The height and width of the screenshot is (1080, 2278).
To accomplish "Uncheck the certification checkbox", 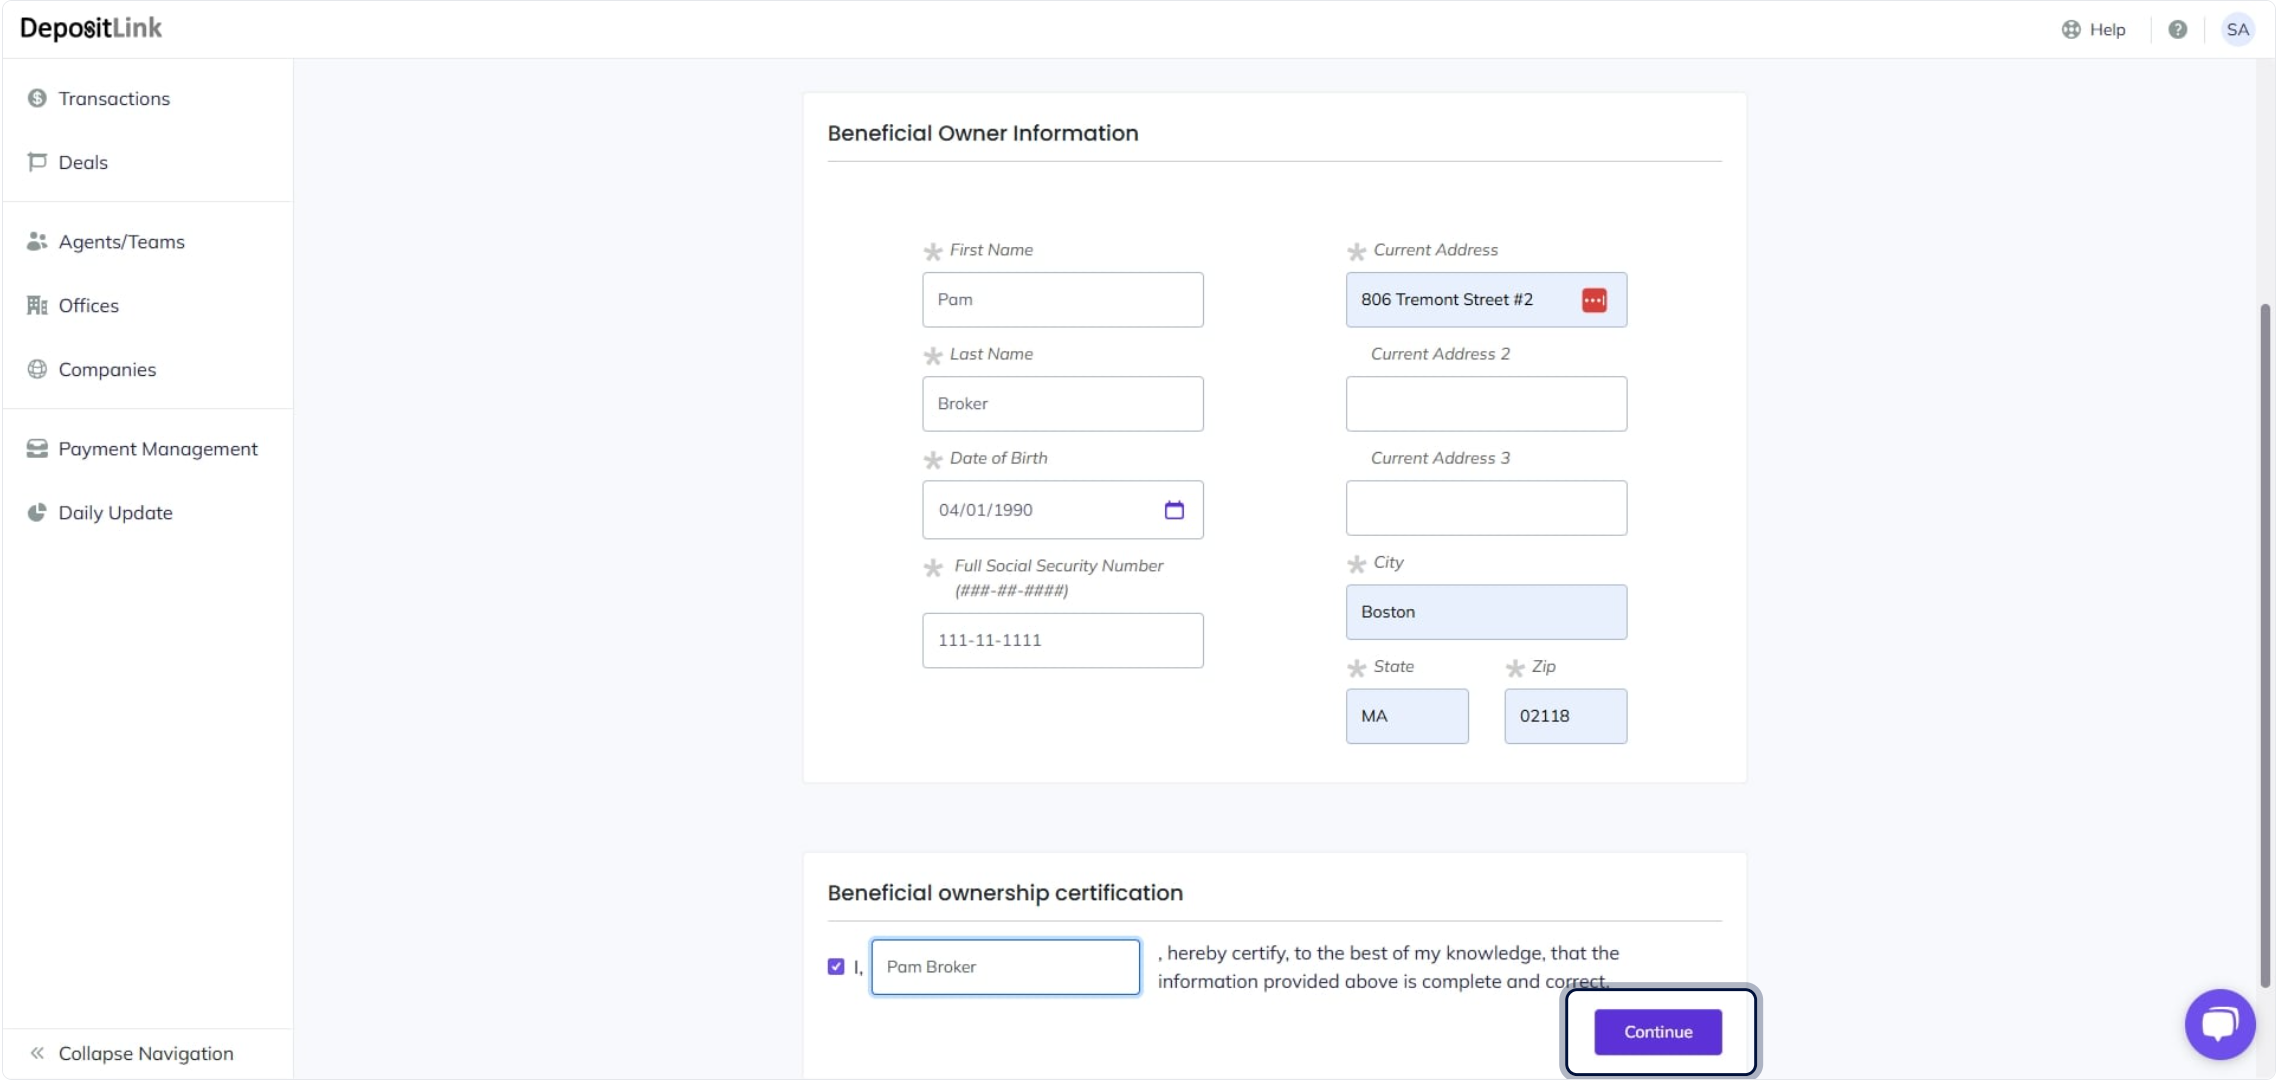I will (x=836, y=966).
